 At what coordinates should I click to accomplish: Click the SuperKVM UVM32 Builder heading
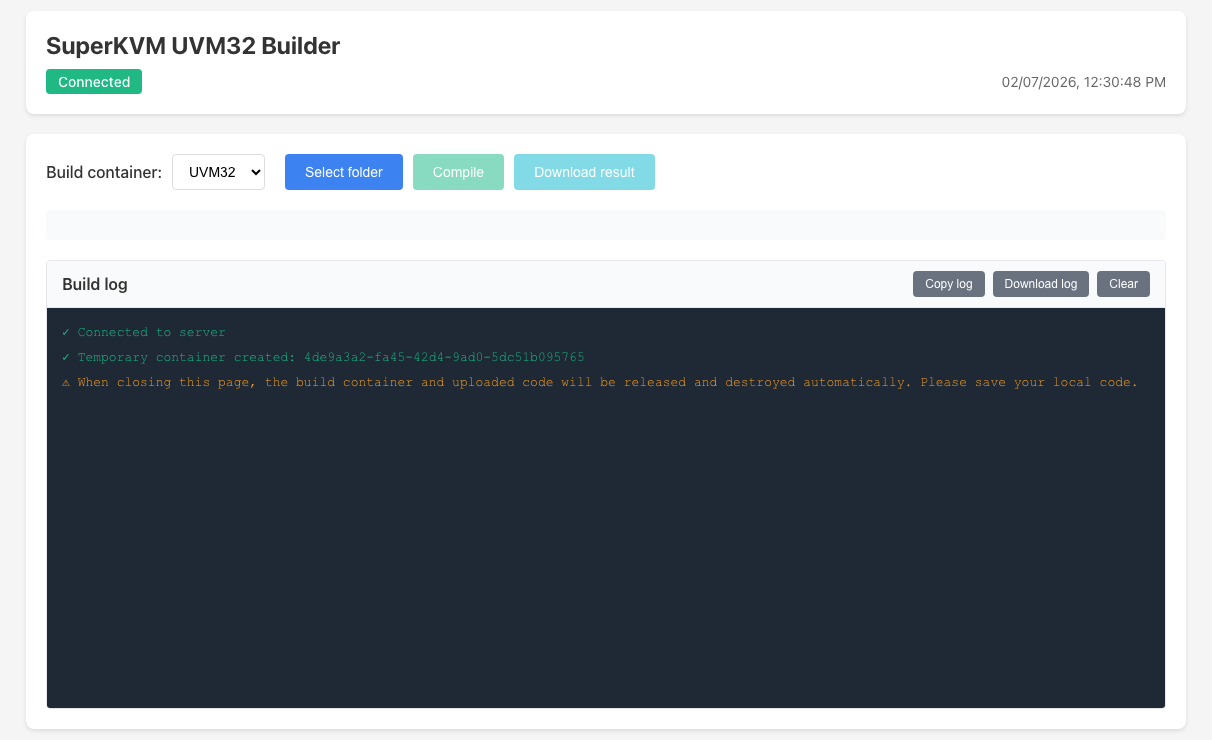[193, 46]
